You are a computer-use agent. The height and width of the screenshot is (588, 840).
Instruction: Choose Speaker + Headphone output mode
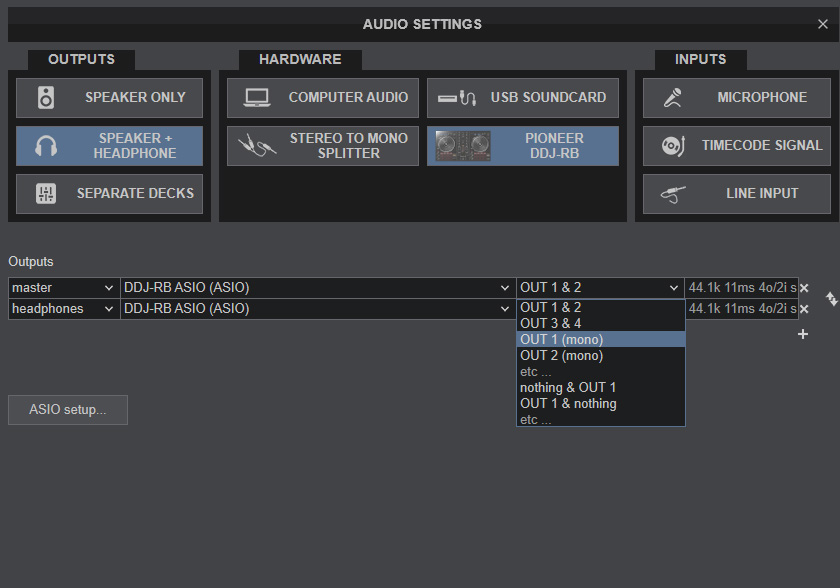(x=109, y=146)
